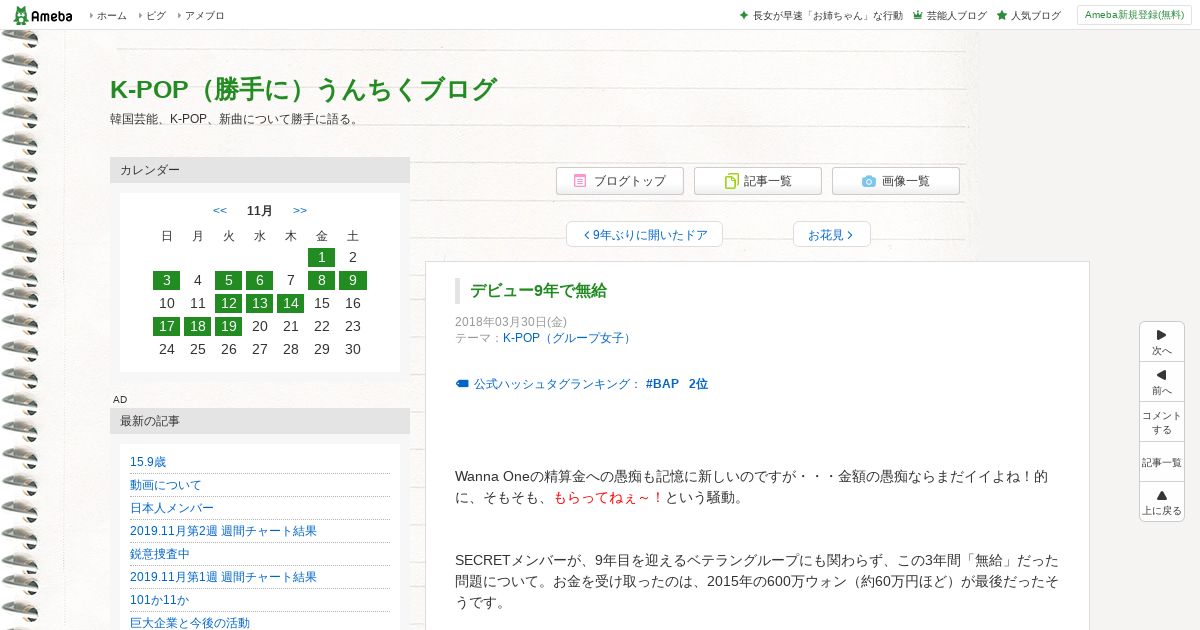Viewport: 1200px width, 630px height.
Task: Open the #BAP 2位 hashtag
Action: click(677, 384)
